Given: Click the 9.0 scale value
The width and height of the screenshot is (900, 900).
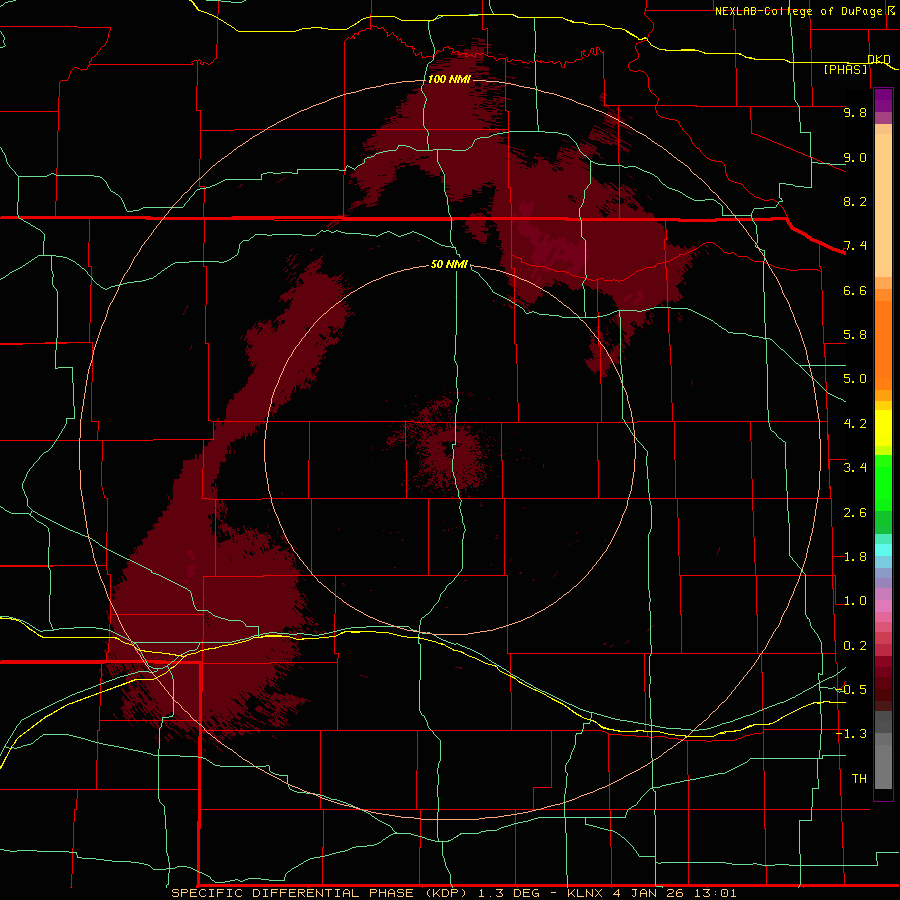Looking at the screenshot, I should (x=855, y=157).
